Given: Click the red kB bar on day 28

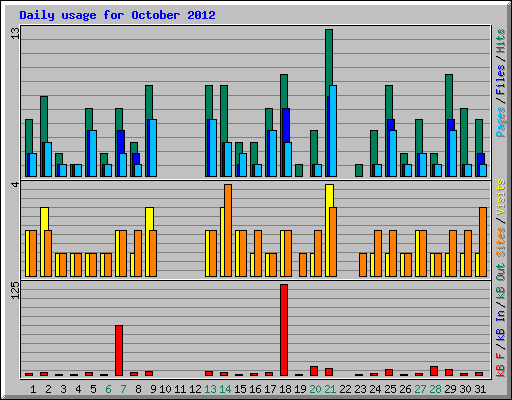Looking at the screenshot, I should (434, 371).
